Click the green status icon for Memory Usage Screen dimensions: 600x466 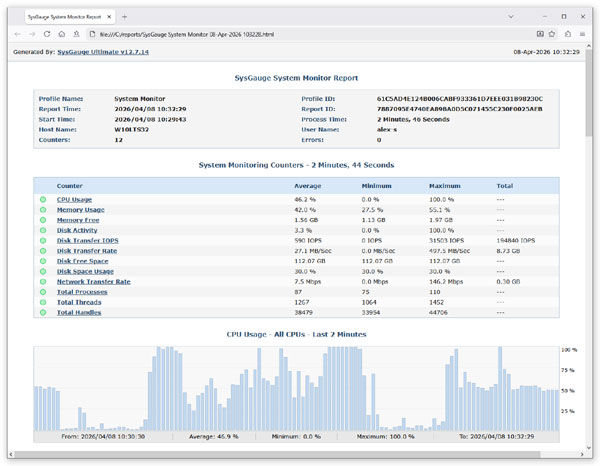pyautogui.click(x=43, y=210)
